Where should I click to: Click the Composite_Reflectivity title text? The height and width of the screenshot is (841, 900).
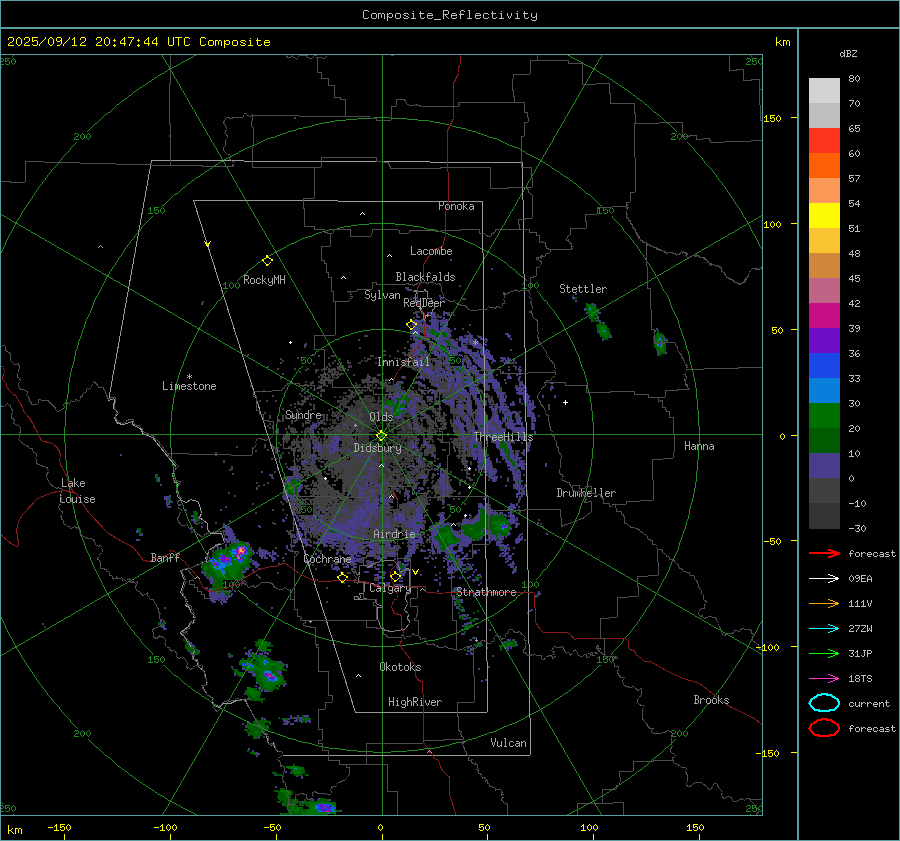click(x=450, y=15)
